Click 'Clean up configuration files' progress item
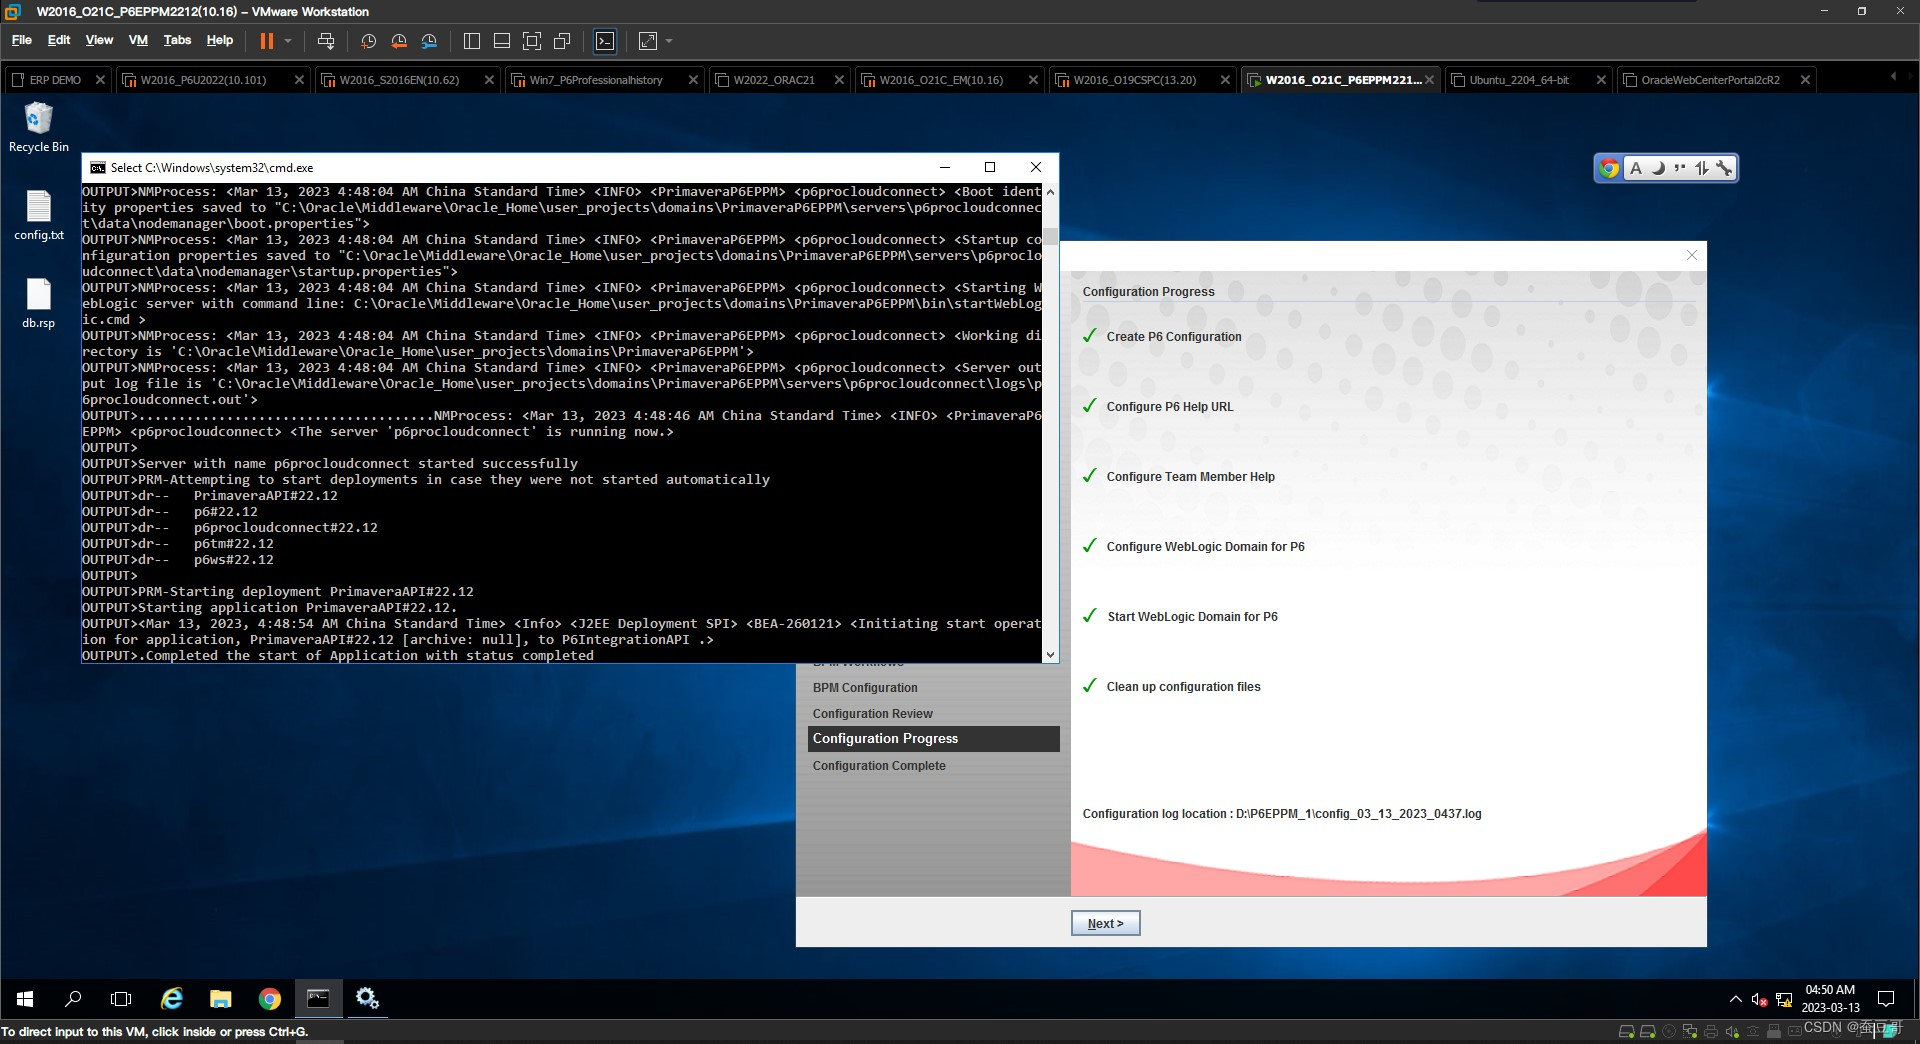 [1183, 687]
